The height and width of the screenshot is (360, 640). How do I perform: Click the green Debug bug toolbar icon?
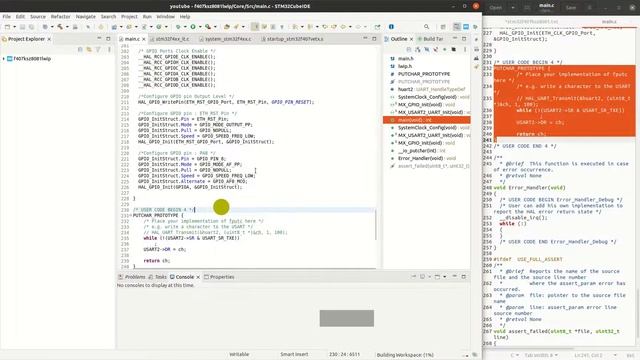178,27
